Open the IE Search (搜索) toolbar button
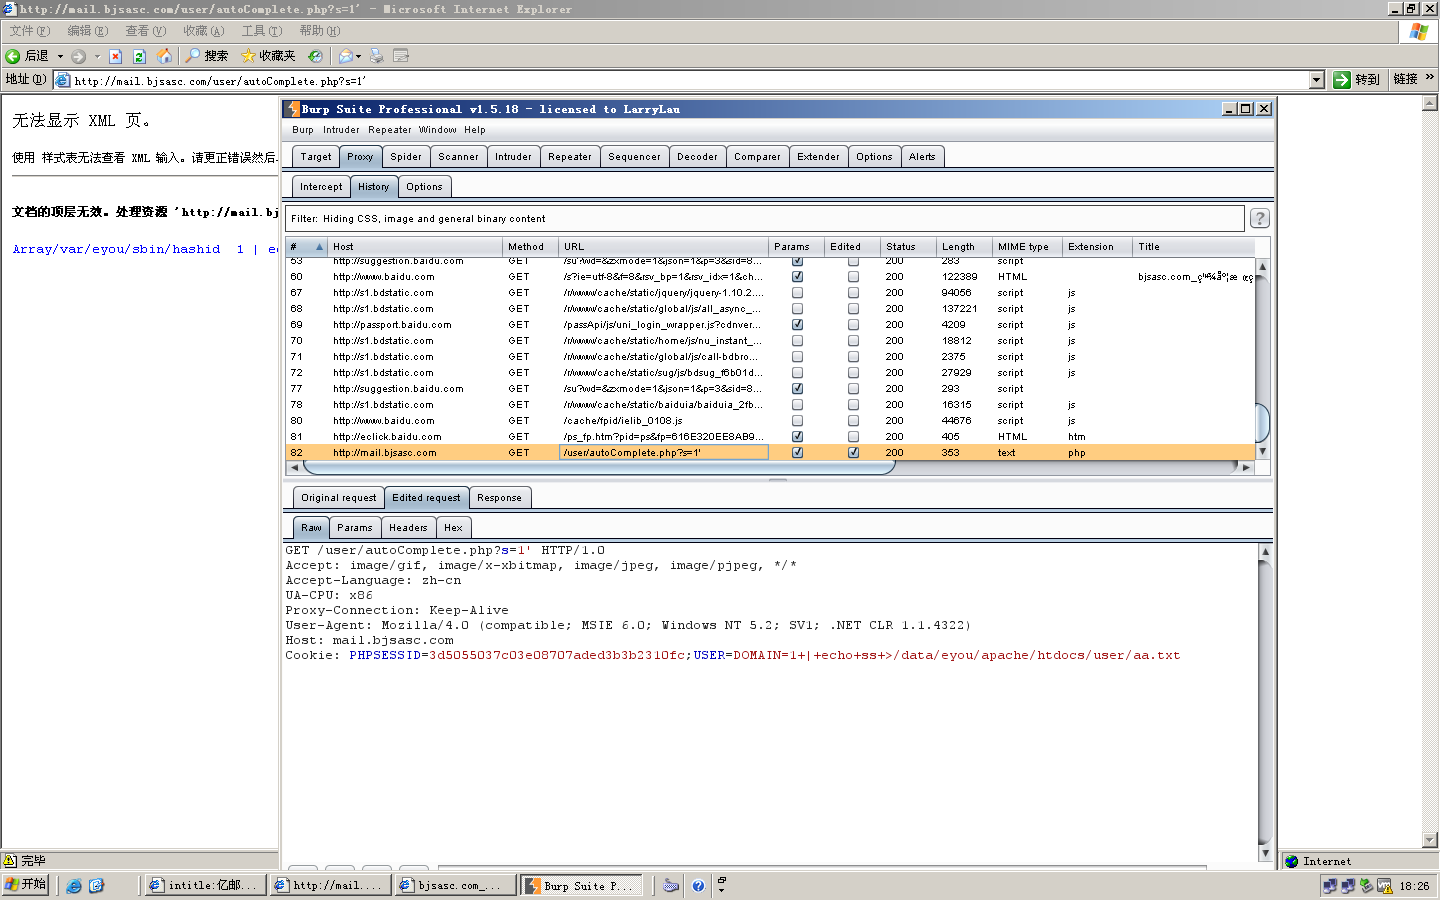This screenshot has height=900, width=1440. tap(207, 56)
